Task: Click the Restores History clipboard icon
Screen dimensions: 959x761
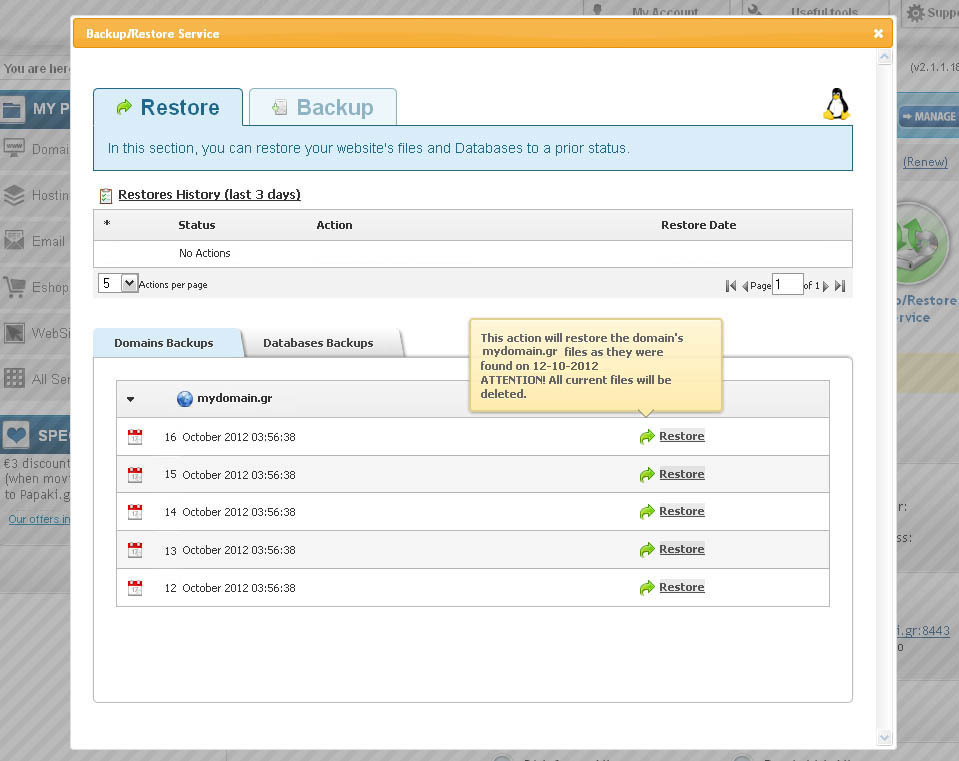Action: (106, 196)
